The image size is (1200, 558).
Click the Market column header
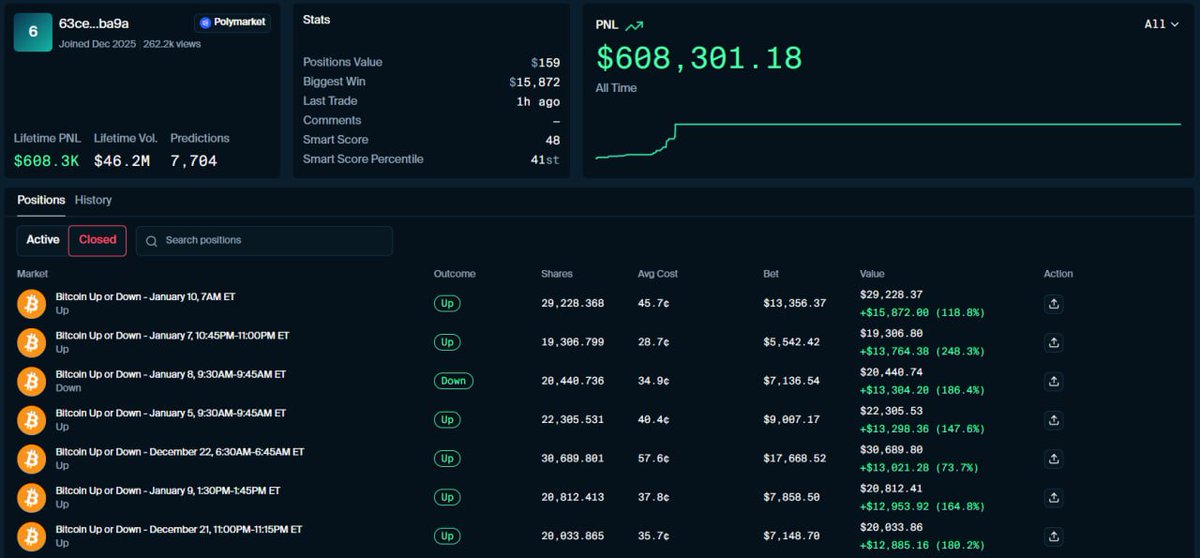click(32, 274)
